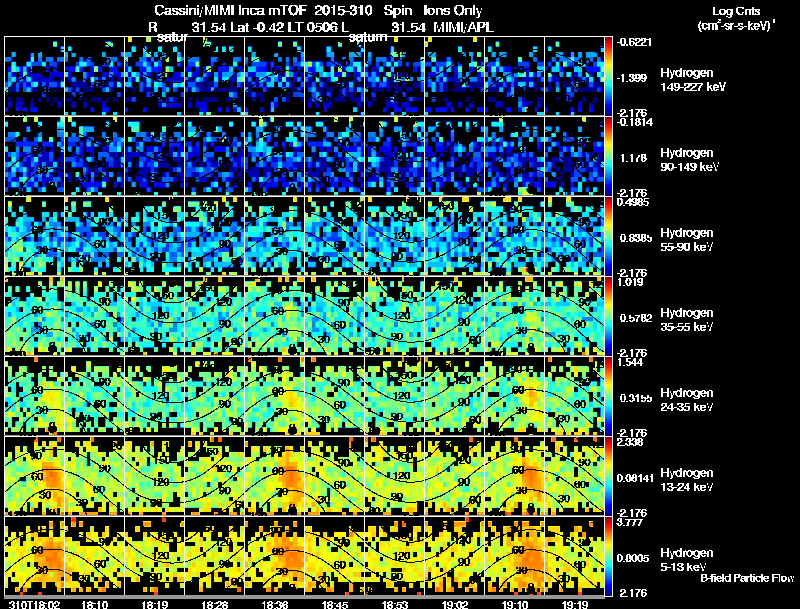
Task: Click the 'Ions Only' text in the title
Action: click(453, 11)
